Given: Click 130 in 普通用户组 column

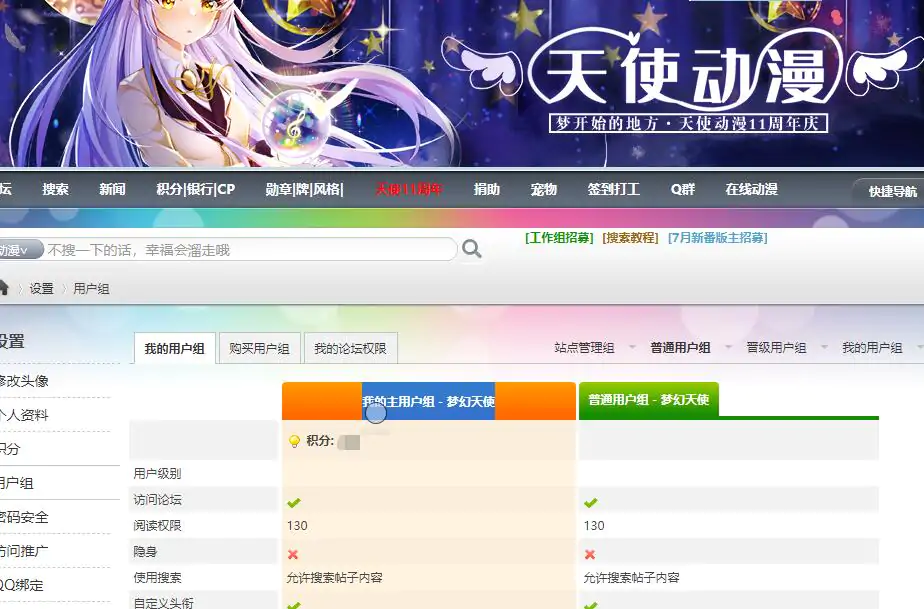Looking at the screenshot, I should (x=594, y=525).
